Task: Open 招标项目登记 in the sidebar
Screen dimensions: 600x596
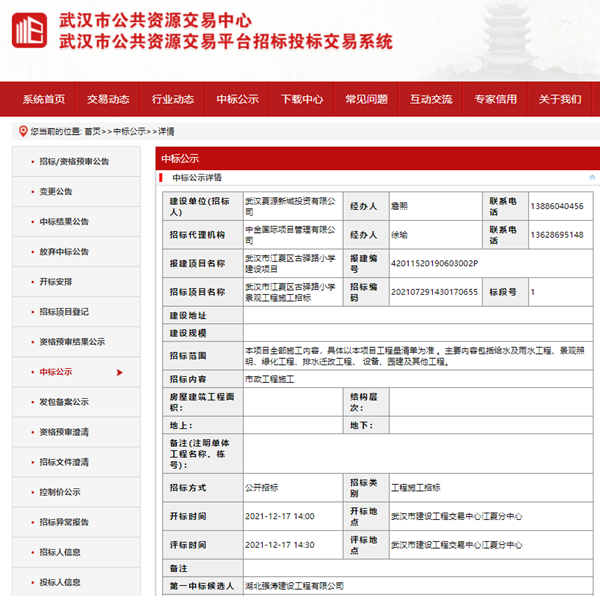Action: coord(77,312)
